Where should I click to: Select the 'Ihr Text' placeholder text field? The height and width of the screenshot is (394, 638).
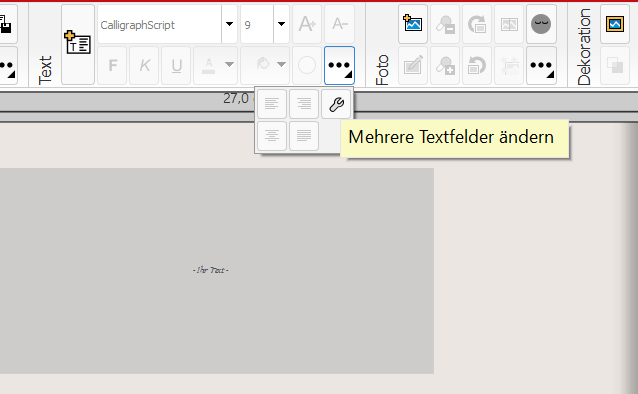coord(211,270)
